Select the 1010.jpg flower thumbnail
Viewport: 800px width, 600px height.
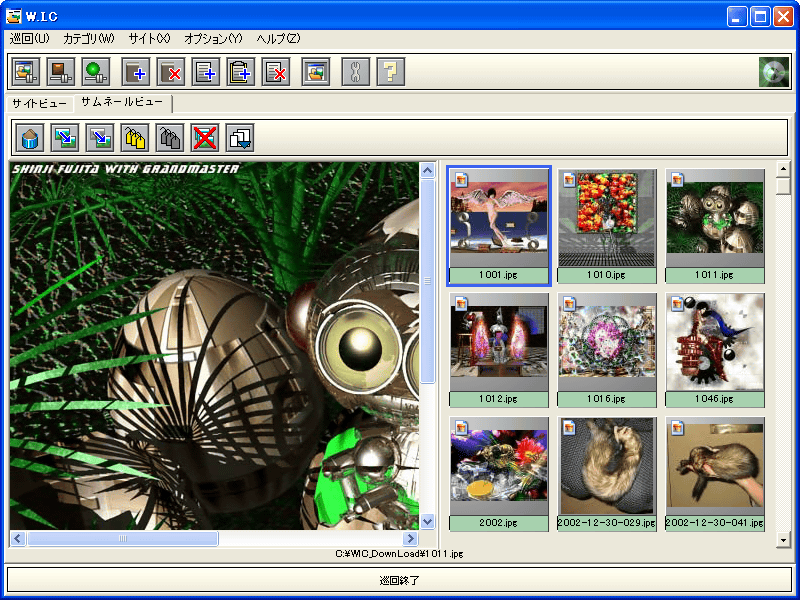click(607, 226)
